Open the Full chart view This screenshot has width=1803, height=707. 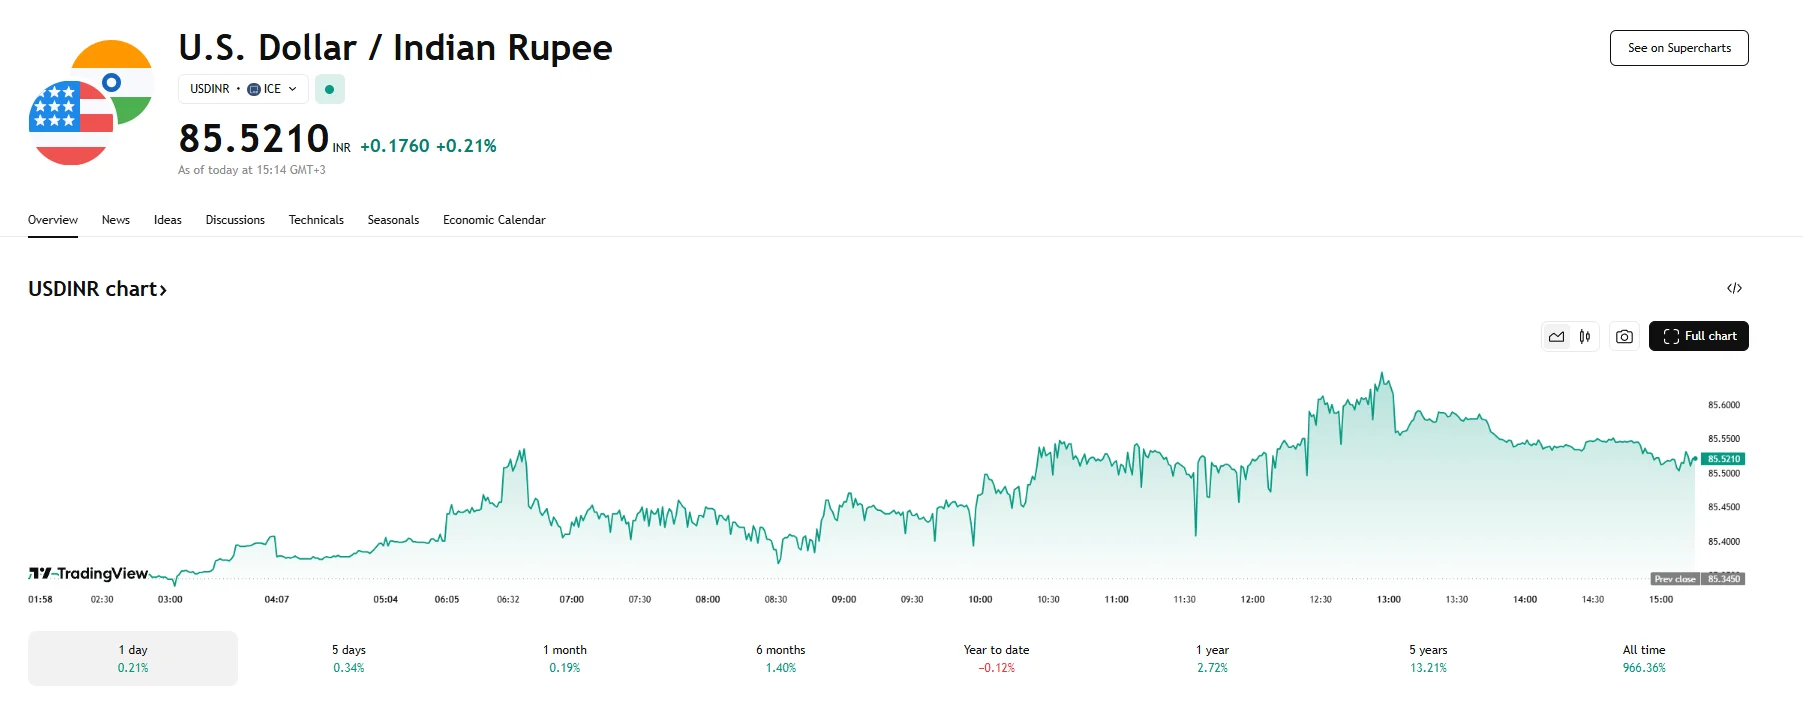(x=1698, y=336)
